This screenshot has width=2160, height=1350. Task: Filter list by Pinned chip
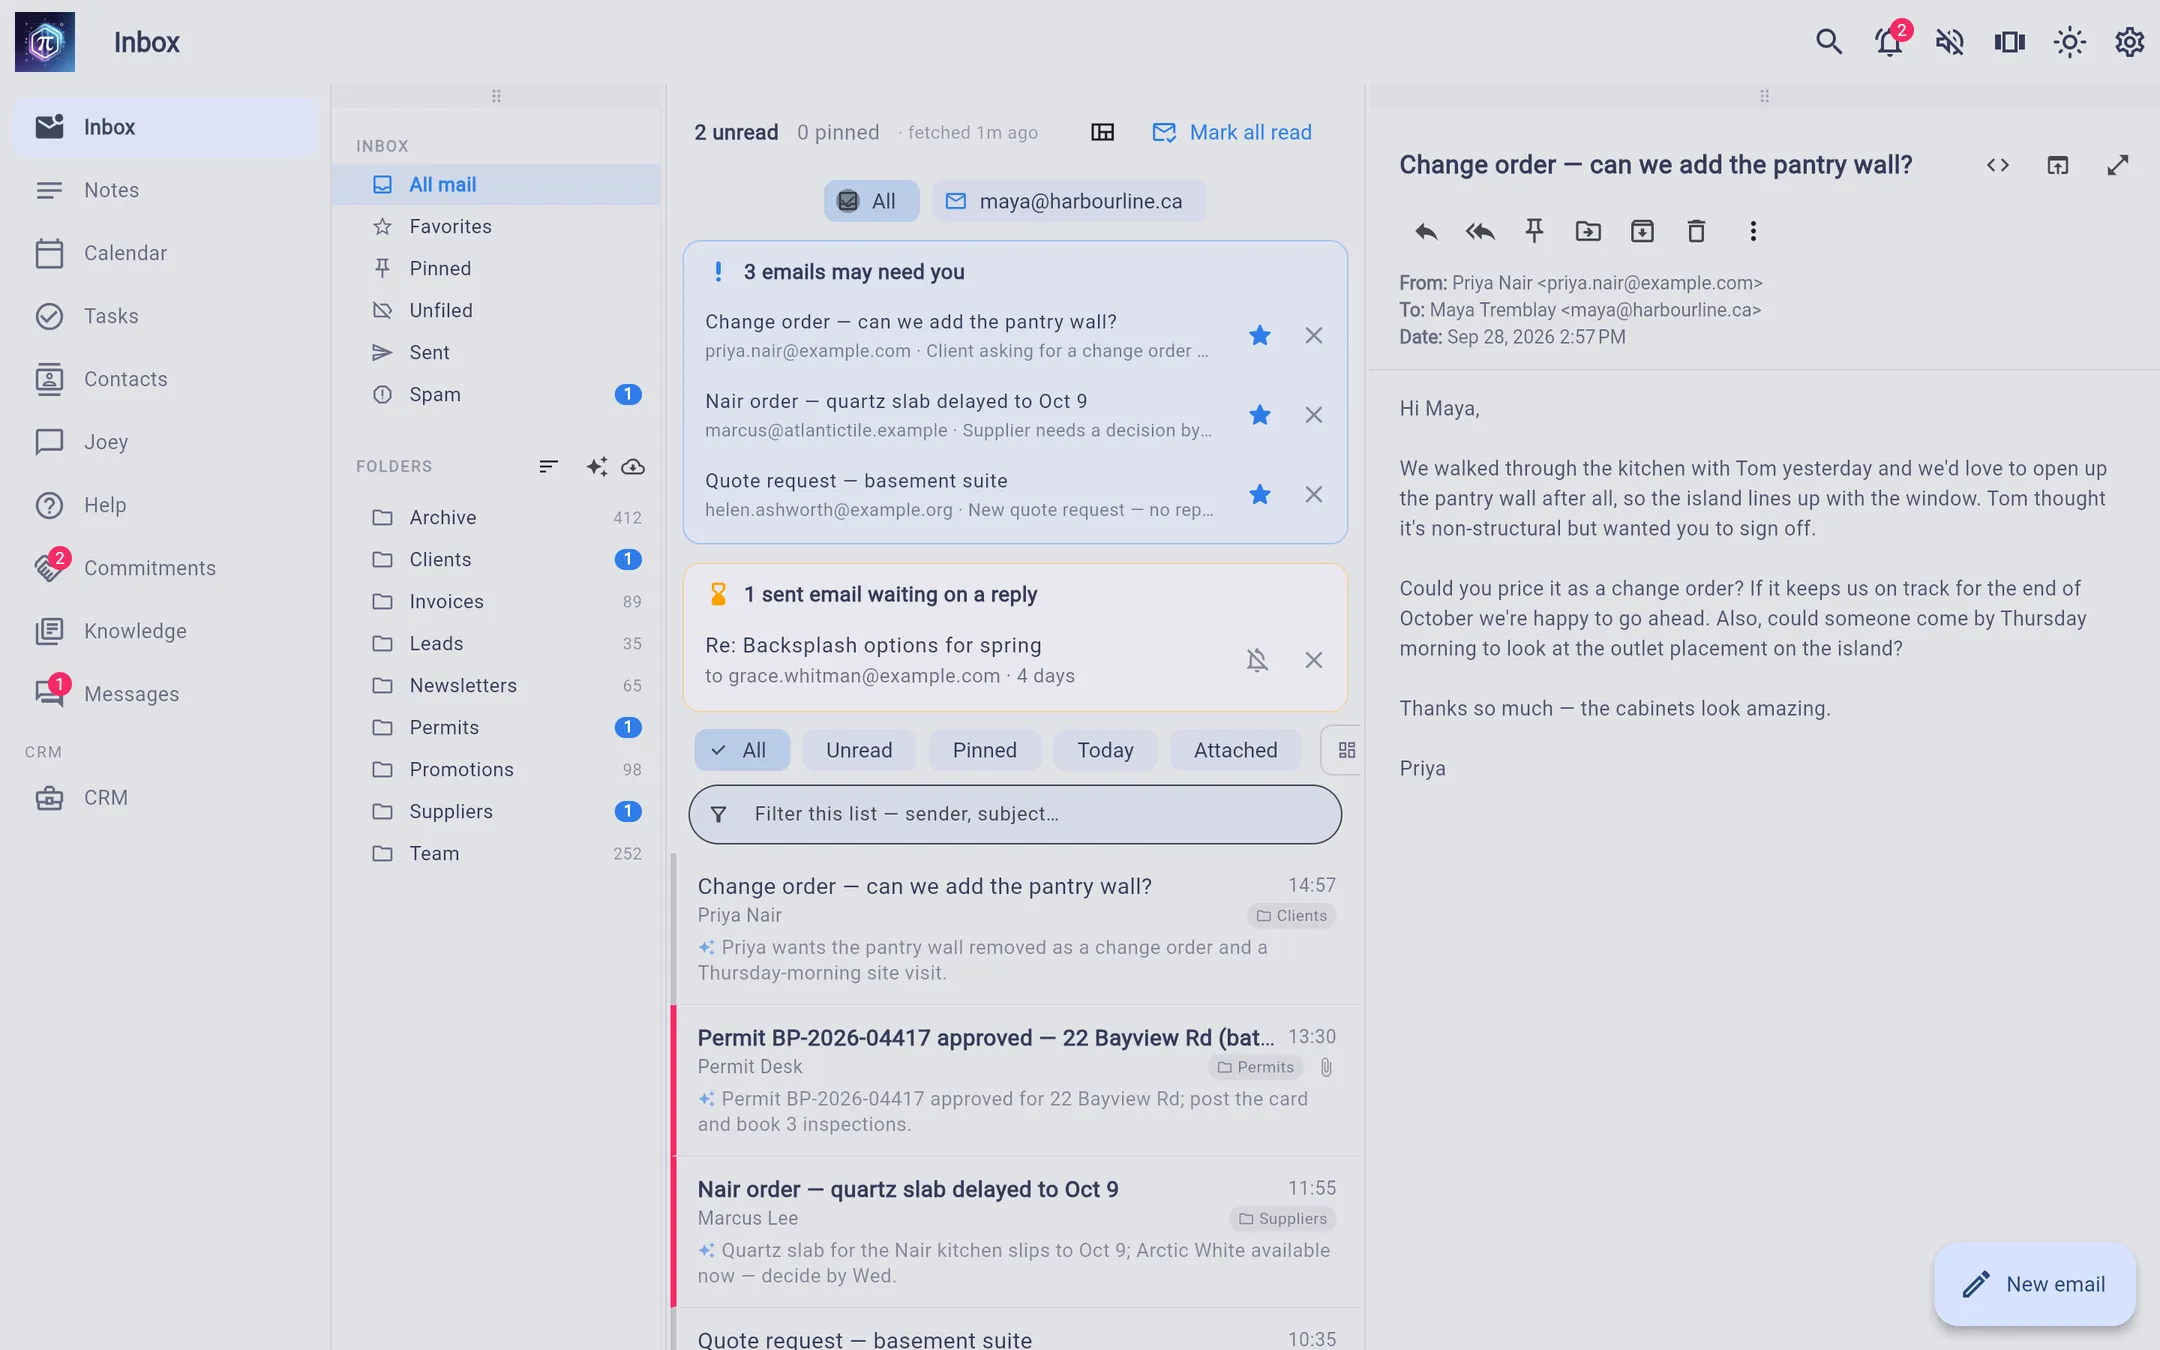984,750
